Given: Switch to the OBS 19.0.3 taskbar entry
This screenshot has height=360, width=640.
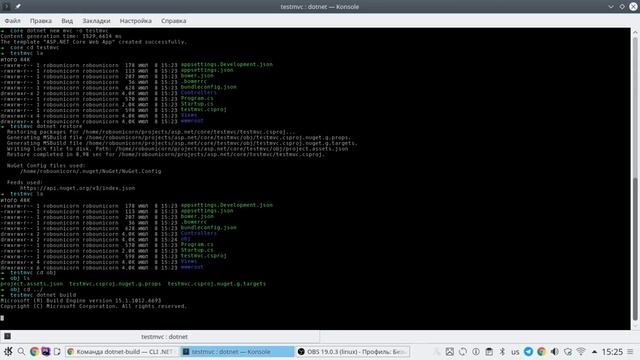Looking at the screenshot, I should coord(353,351).
